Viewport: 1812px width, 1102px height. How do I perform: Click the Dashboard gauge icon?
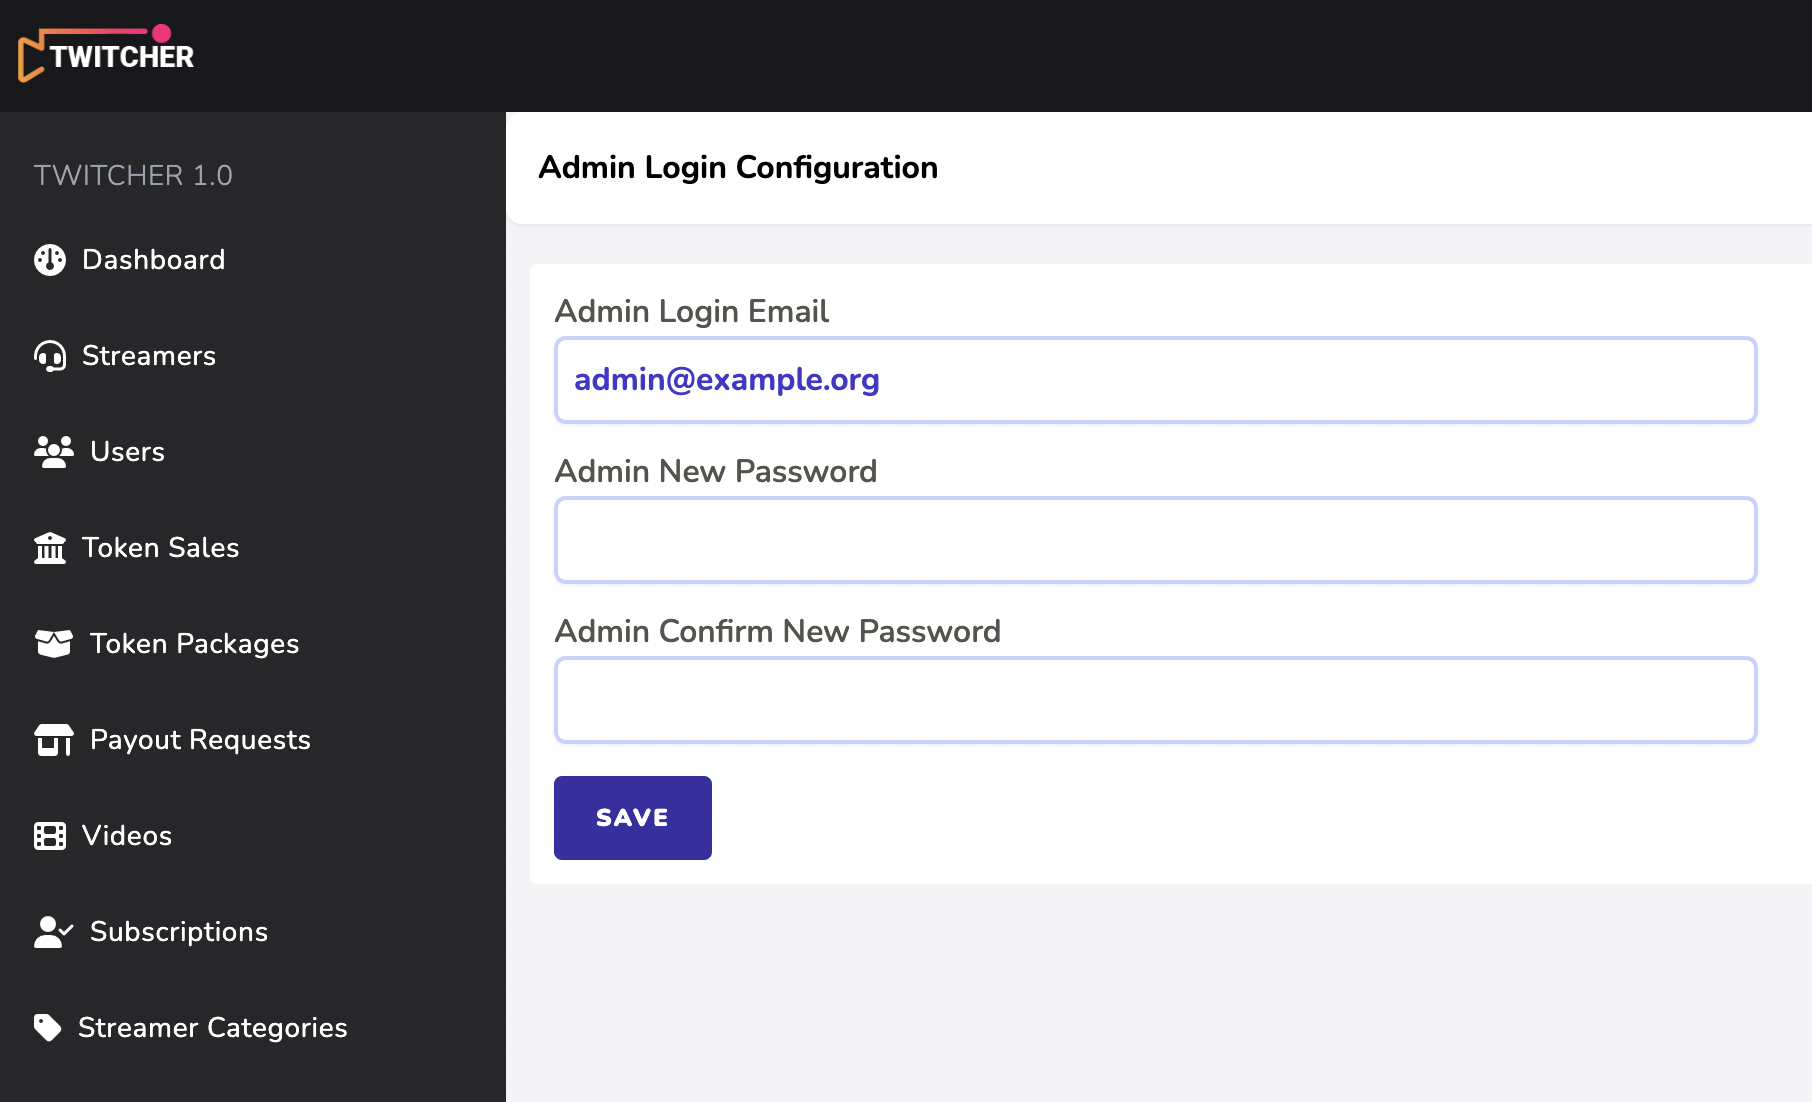[x=50, y=260]
